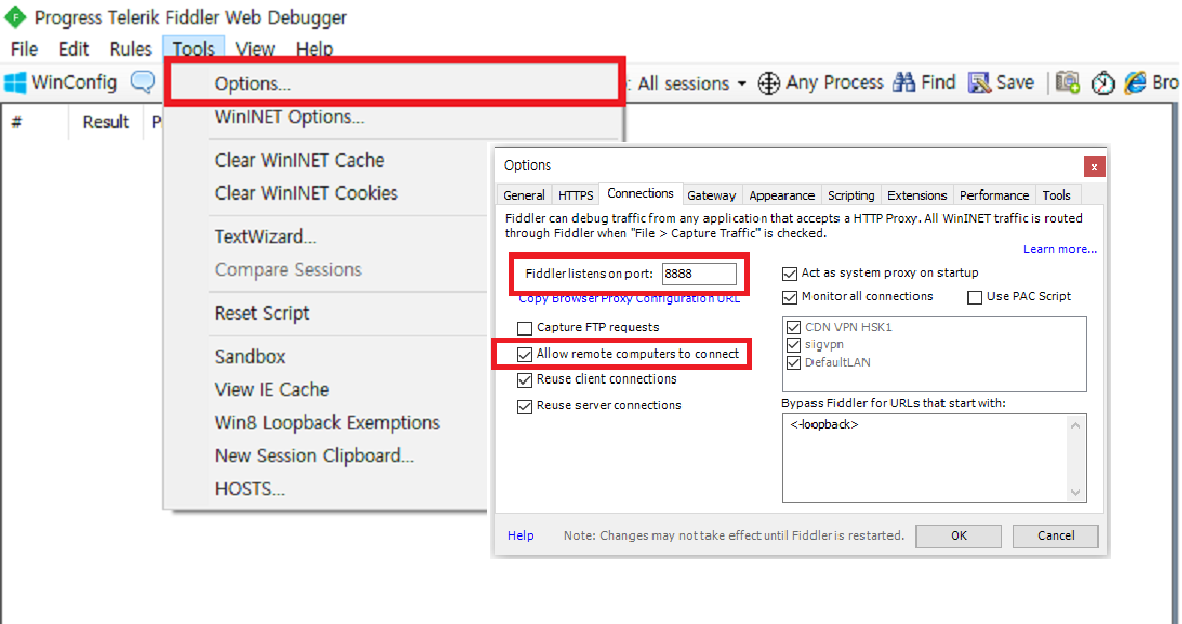Click the # column header

(x=17, y=122)
